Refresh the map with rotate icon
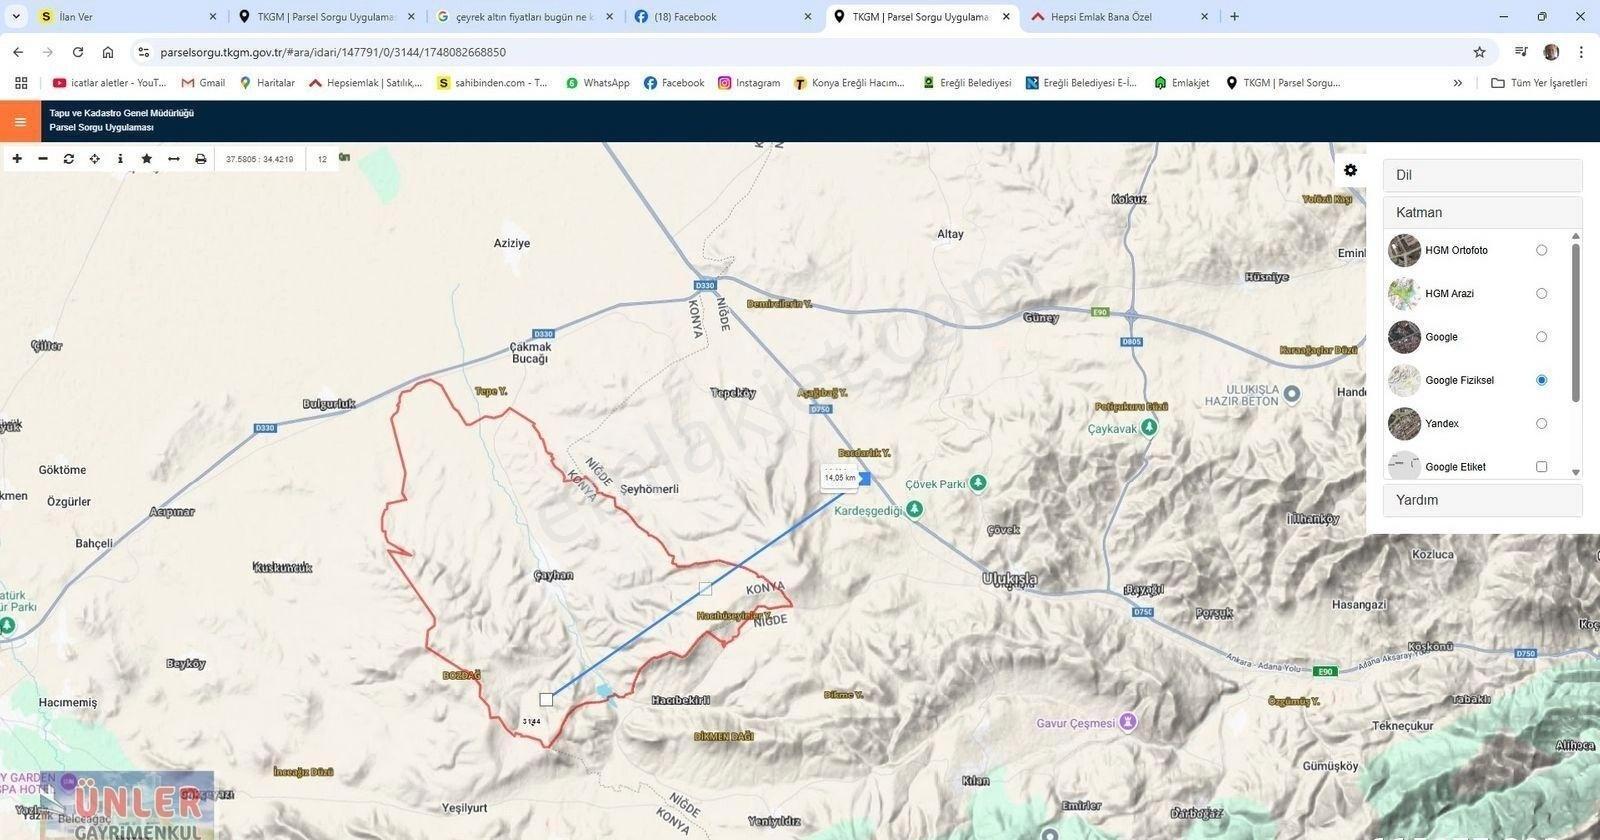This screenshot has height=840, width=1600. coord(69,159)
